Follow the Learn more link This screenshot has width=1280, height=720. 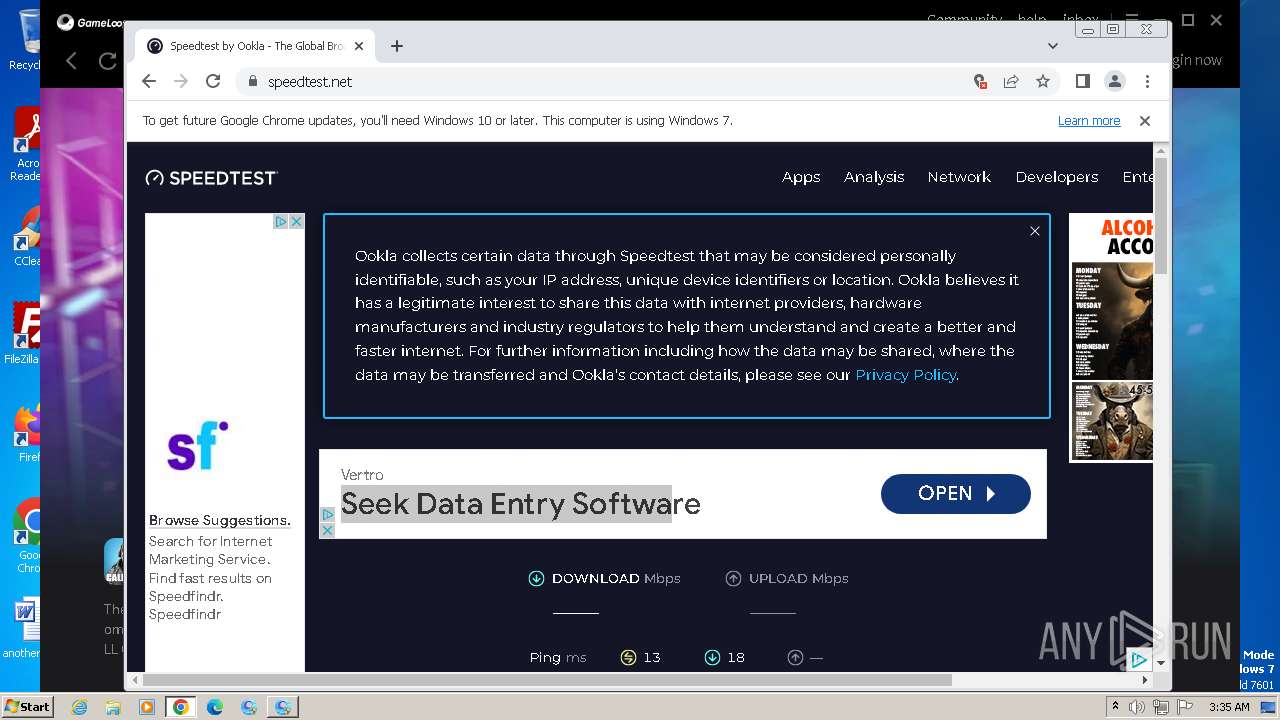coord(1089,121)
